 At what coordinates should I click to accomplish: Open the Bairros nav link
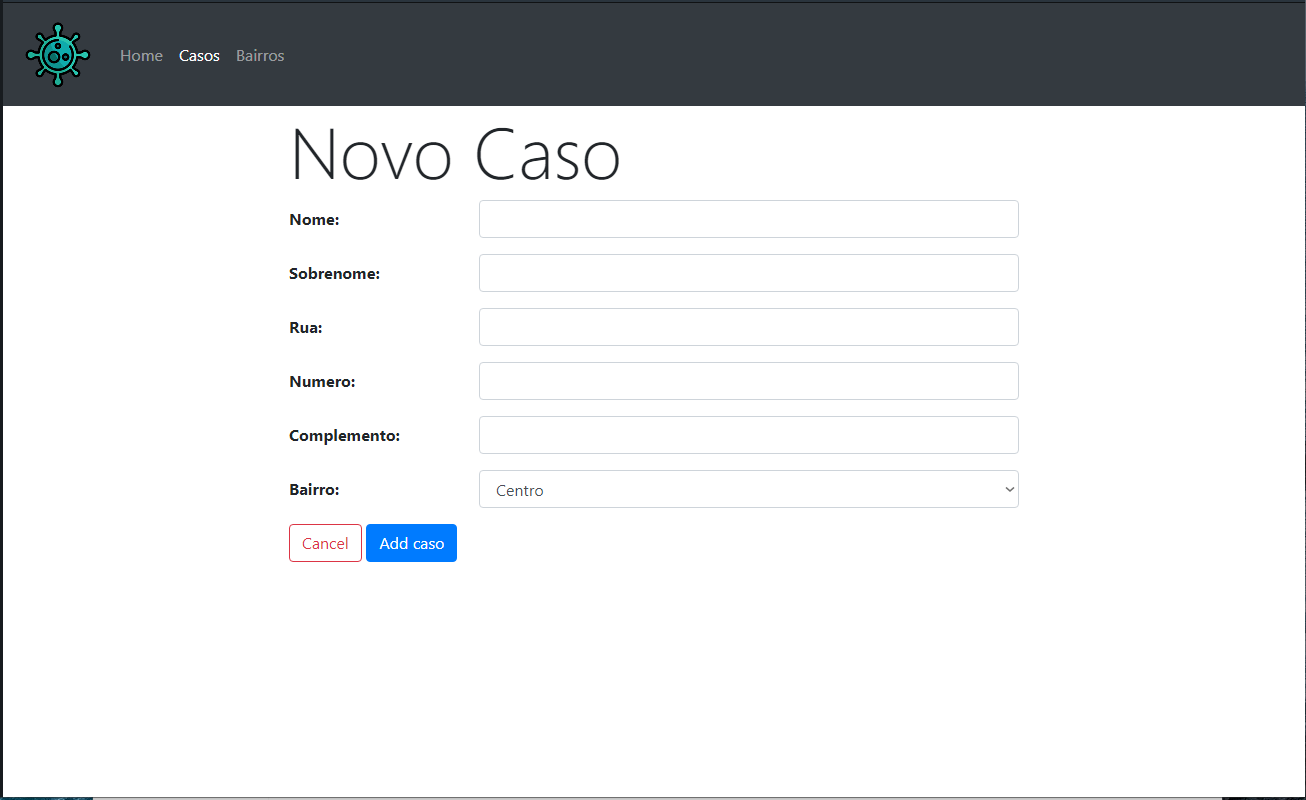260,56
